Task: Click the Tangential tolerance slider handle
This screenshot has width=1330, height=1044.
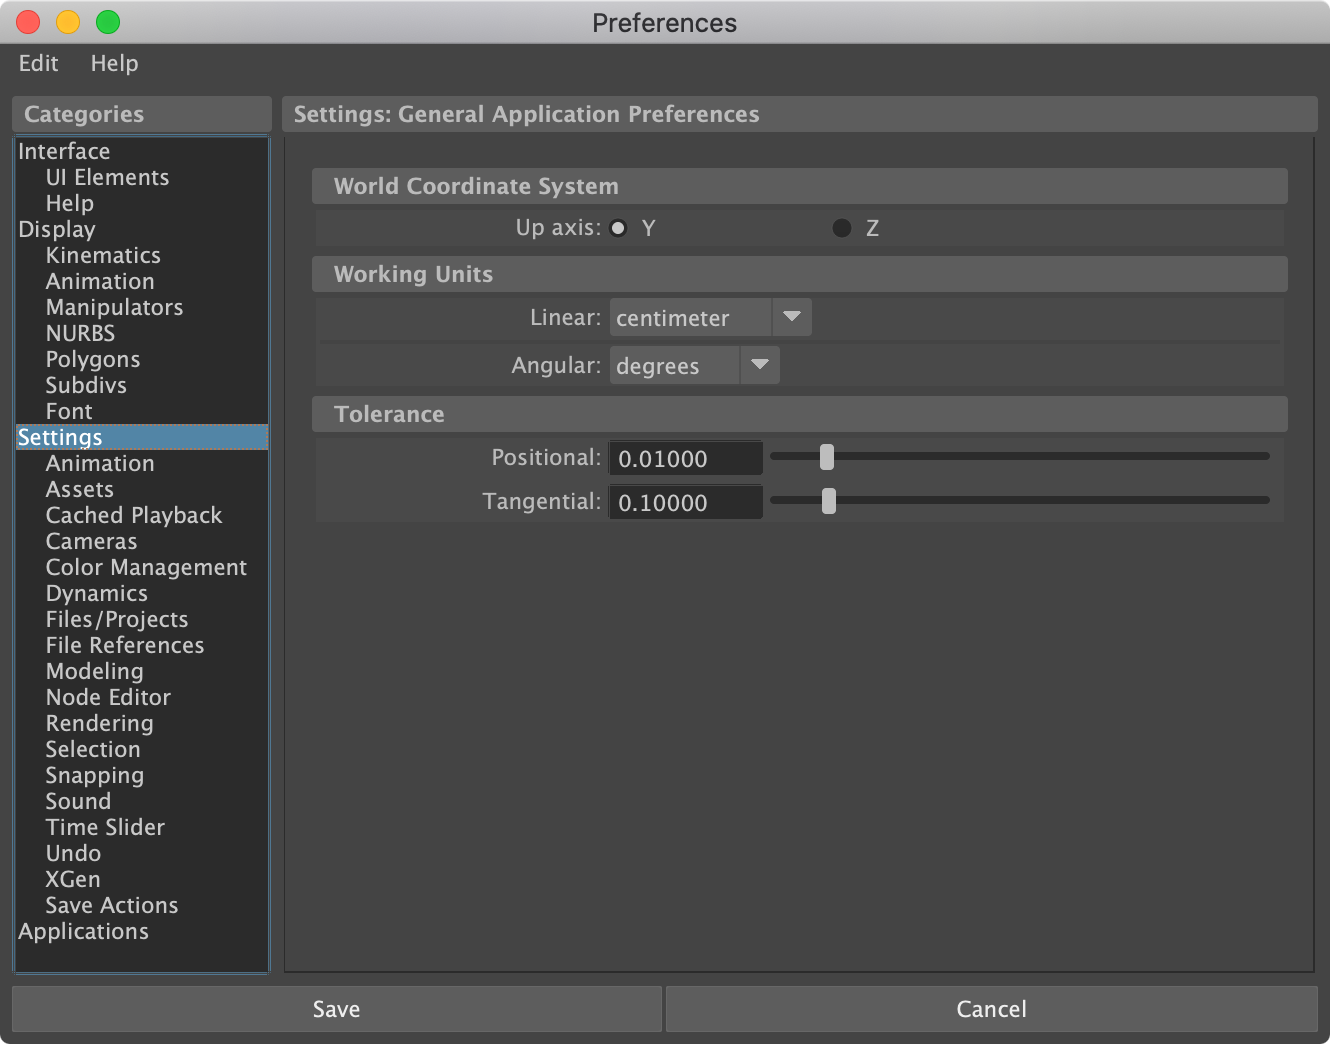Action: point(829,501)
